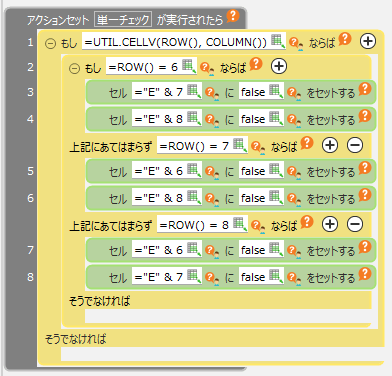This screenshot has height=376, width=392.
Task: Select line number 5 in the left gutter
Action: pyautogui.click(x=31, y=171)
